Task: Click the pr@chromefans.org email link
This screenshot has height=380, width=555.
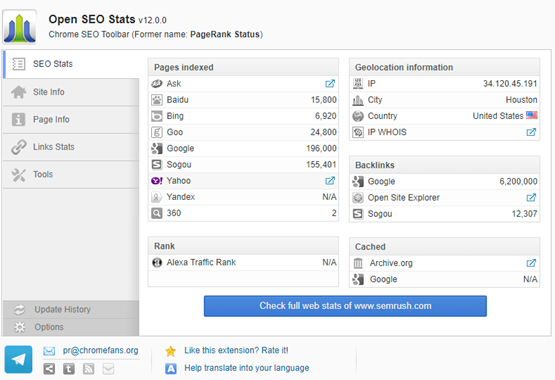Action: [x=101, y=350]
